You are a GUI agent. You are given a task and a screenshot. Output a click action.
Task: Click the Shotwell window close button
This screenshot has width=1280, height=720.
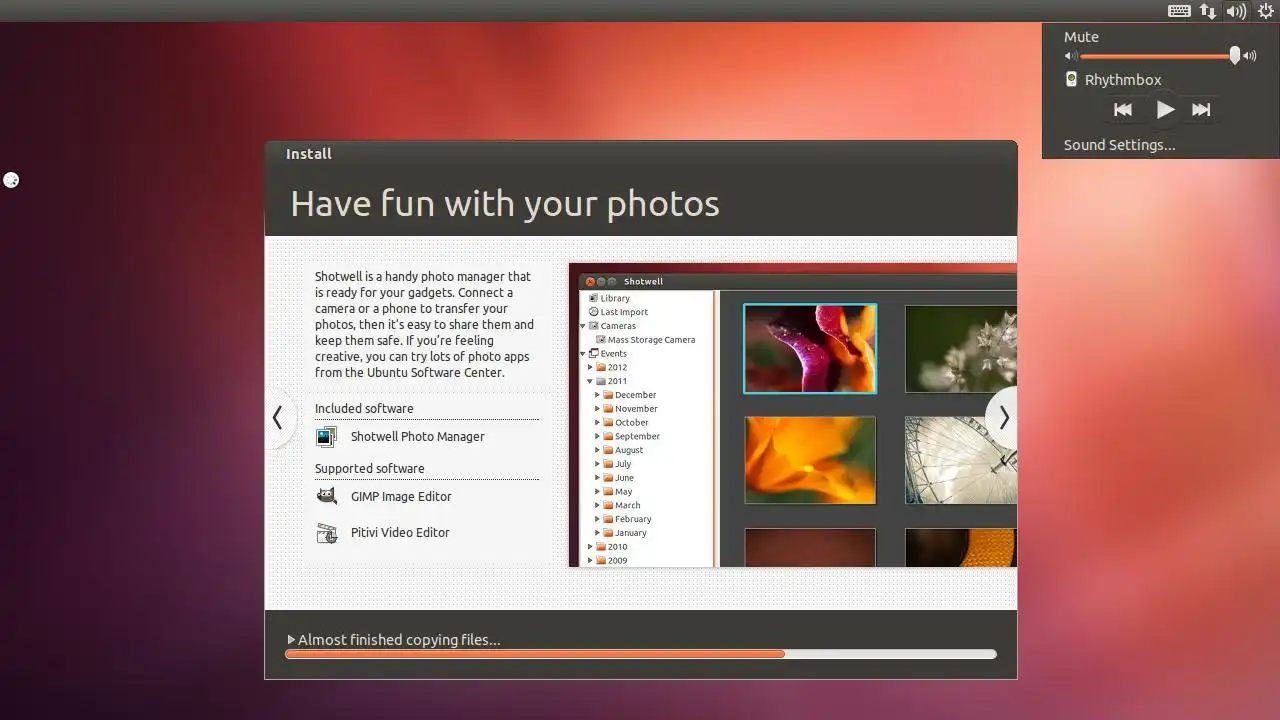(590, 282)
